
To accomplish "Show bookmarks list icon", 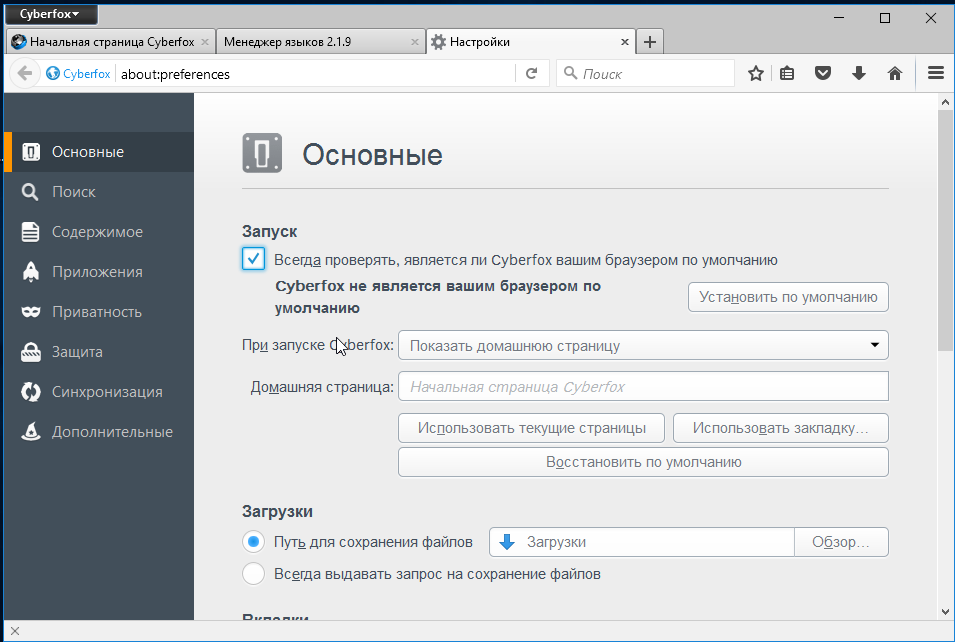I will tap(787, 74).
